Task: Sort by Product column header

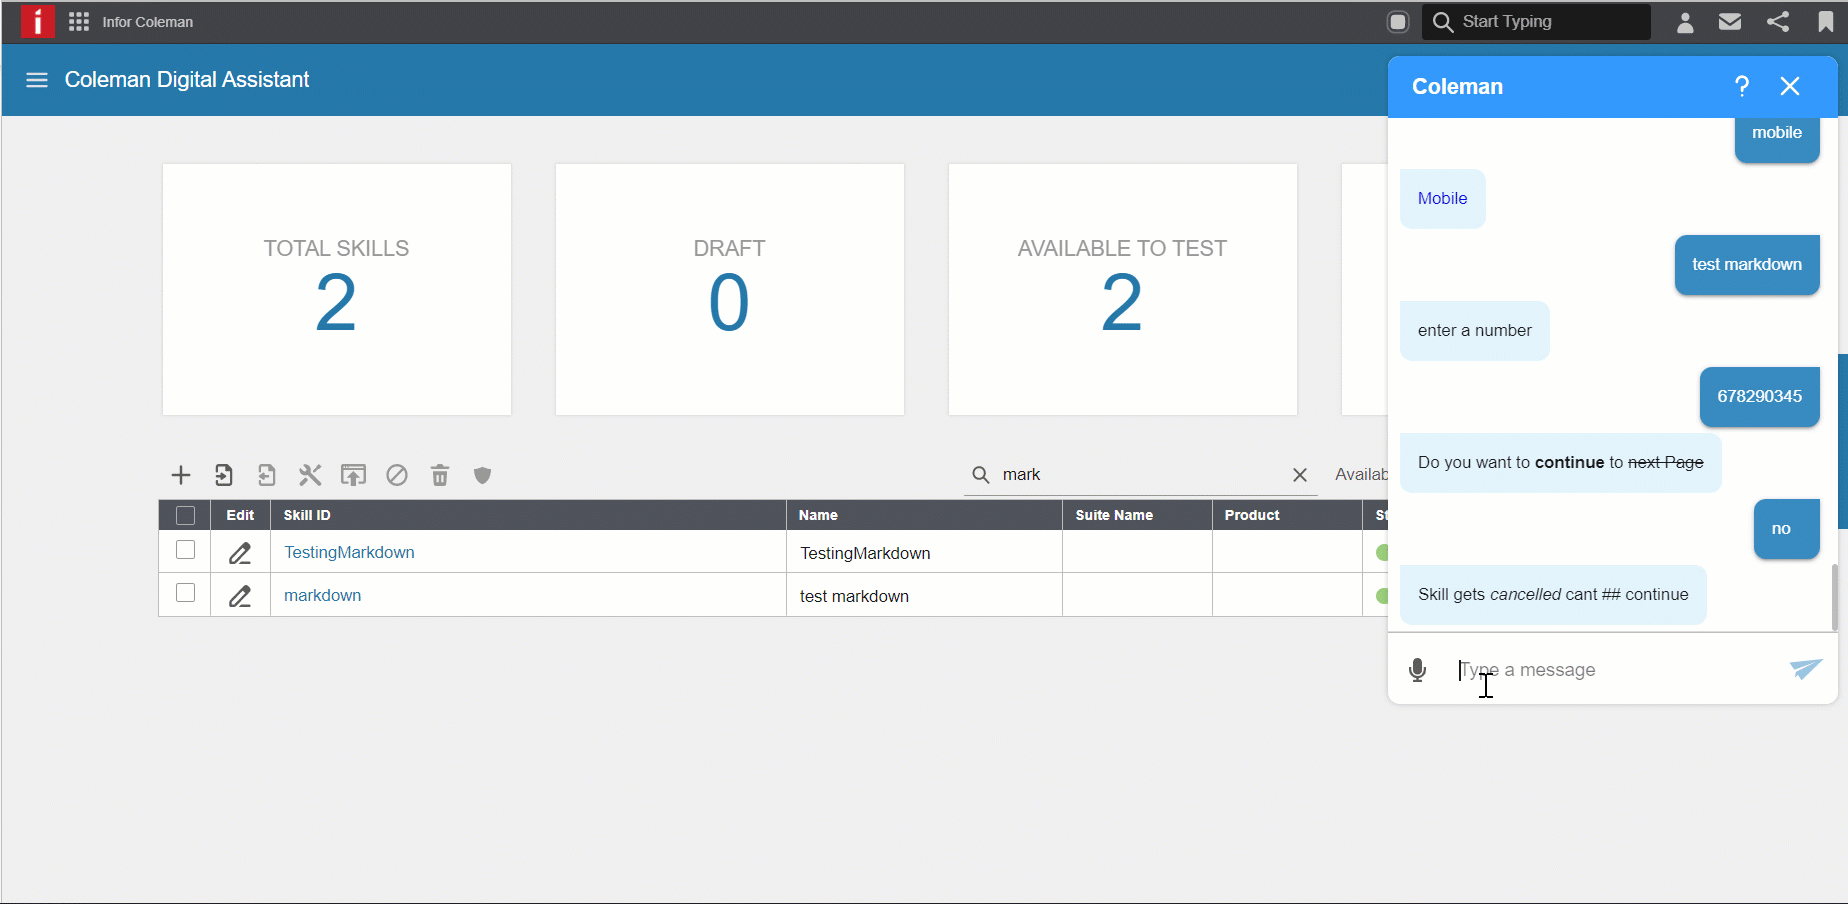Action: pos(1287,515)
